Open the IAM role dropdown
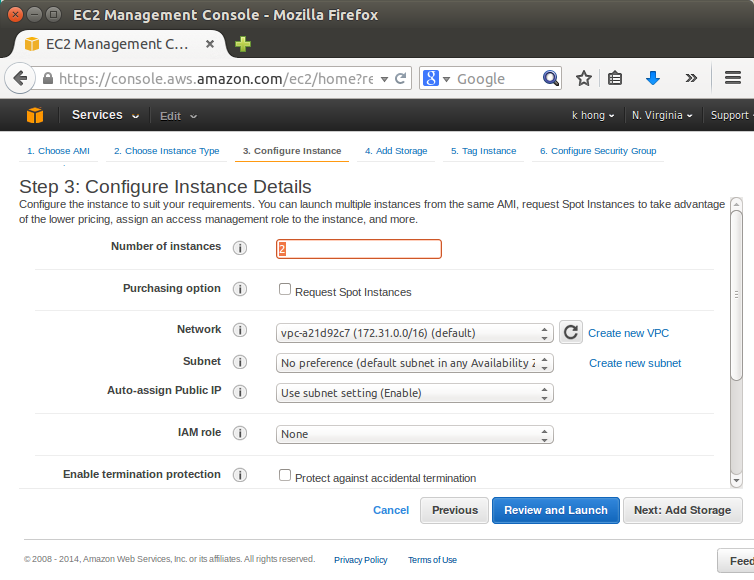 pyautogui.click(x=415, y=434)
